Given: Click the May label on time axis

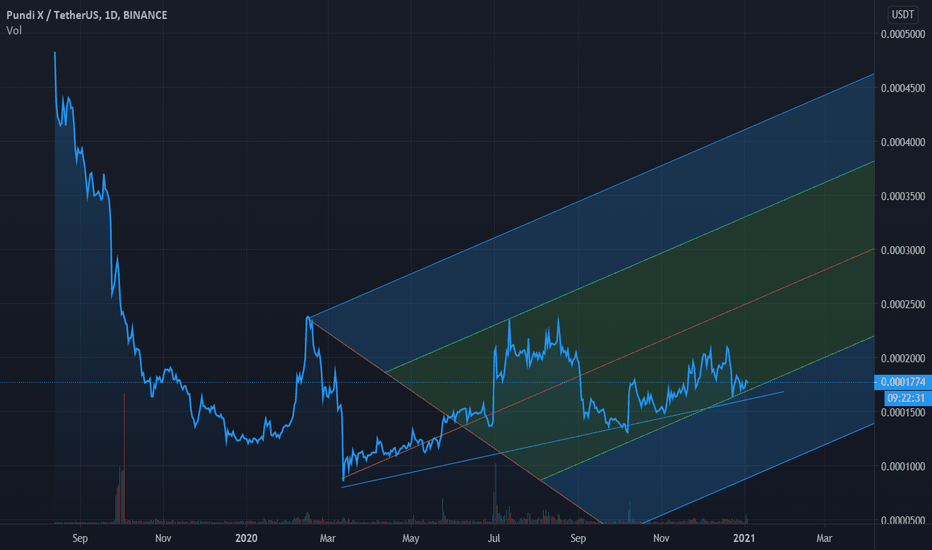Looking at the screenshot, I should pos(411,538).
